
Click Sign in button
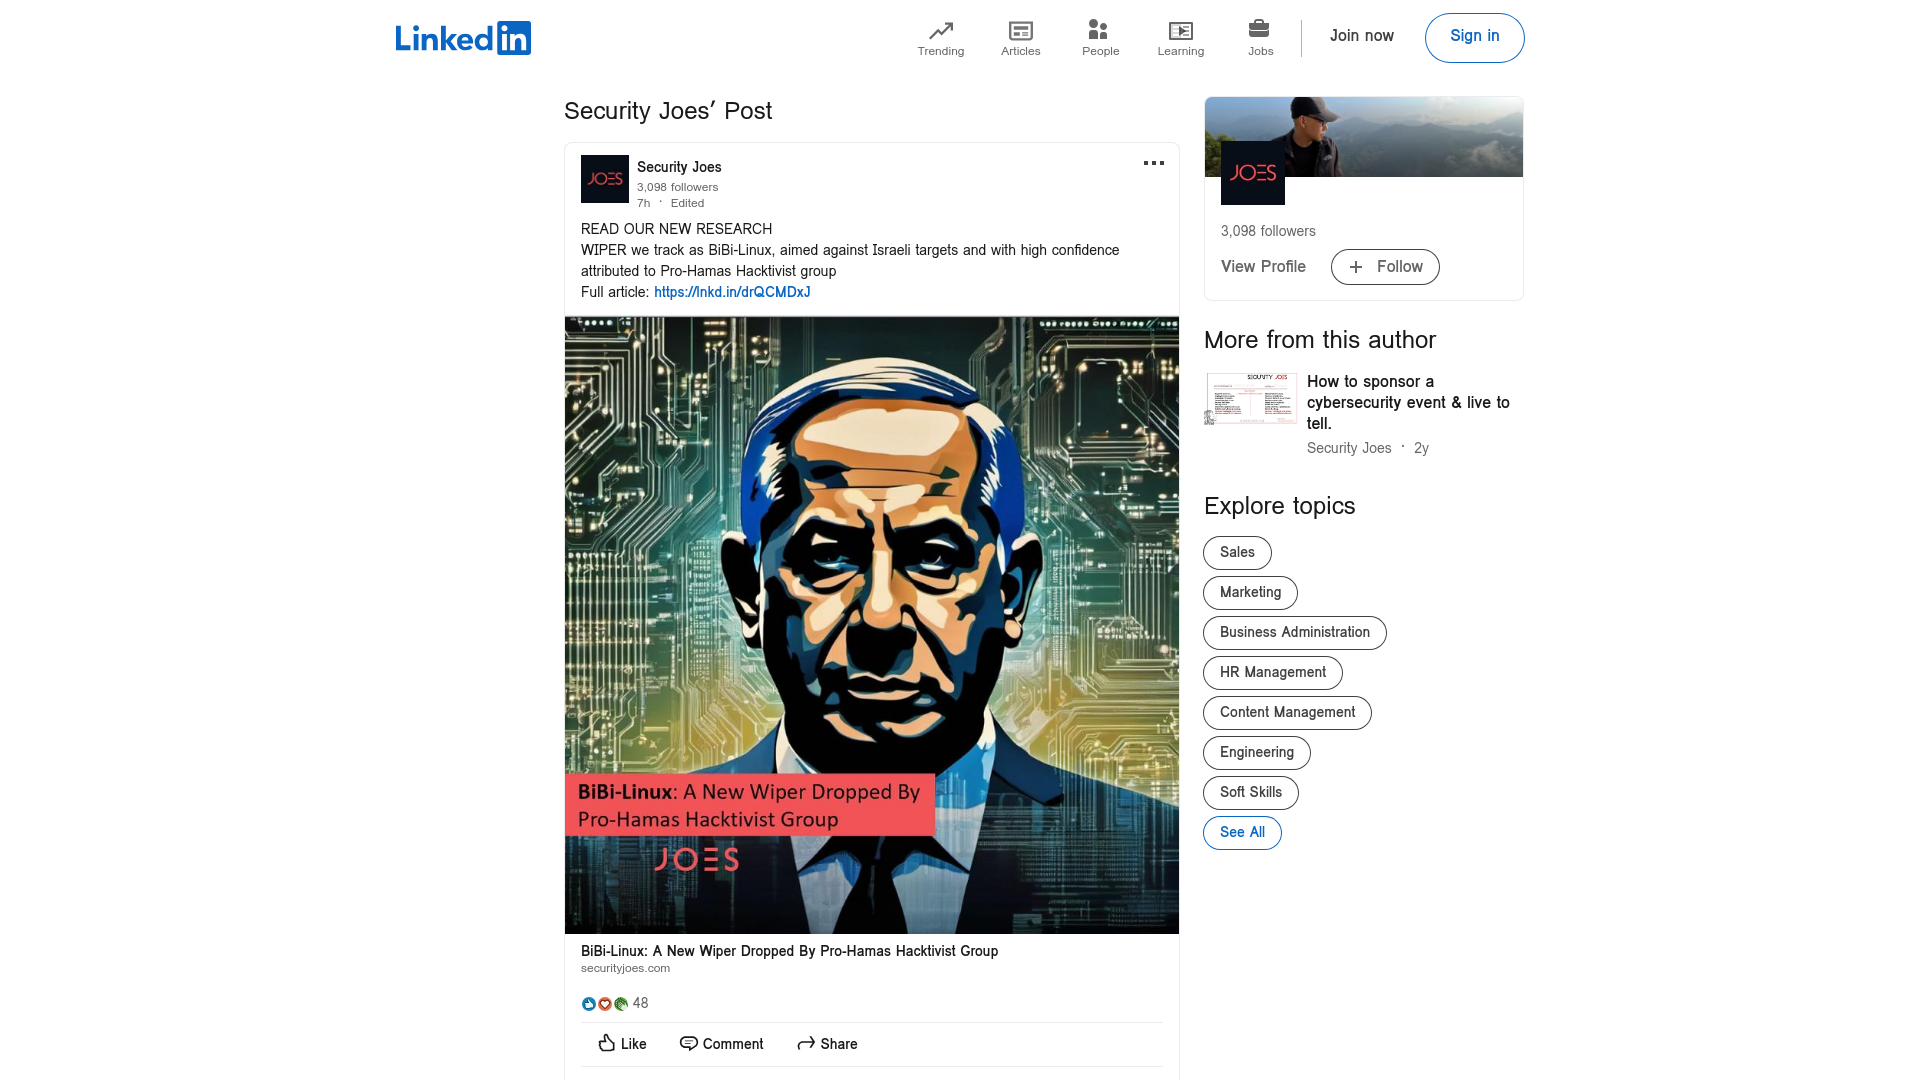coord(1474,37)
